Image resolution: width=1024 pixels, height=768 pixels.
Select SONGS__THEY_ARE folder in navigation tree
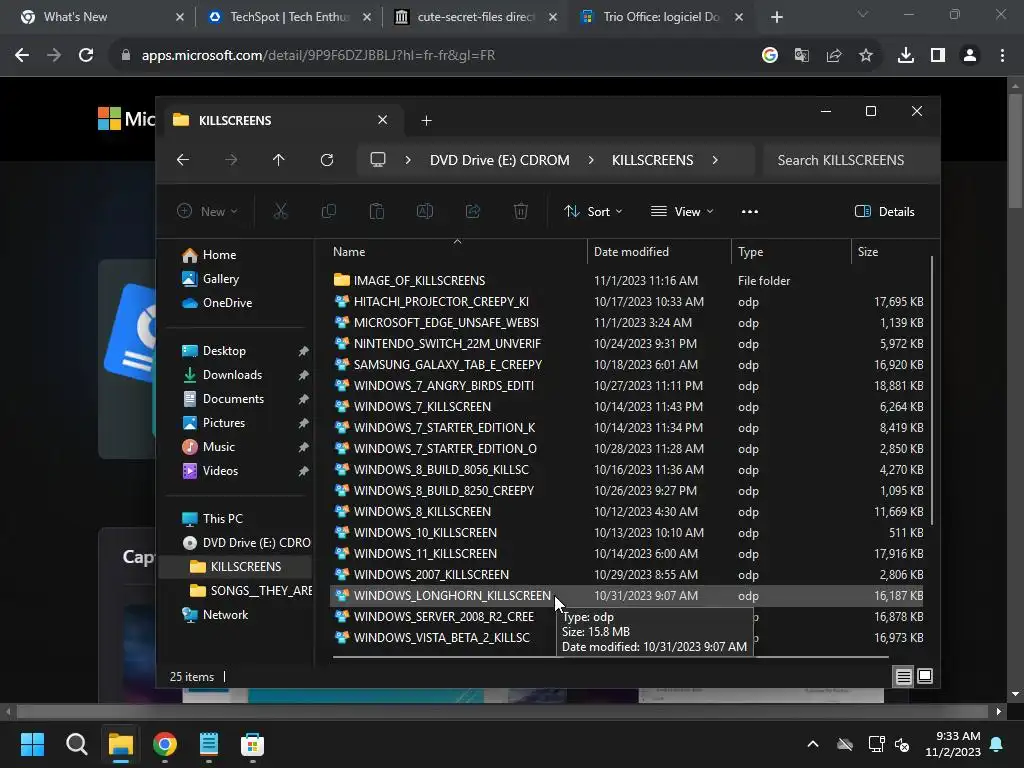point(235,591)
